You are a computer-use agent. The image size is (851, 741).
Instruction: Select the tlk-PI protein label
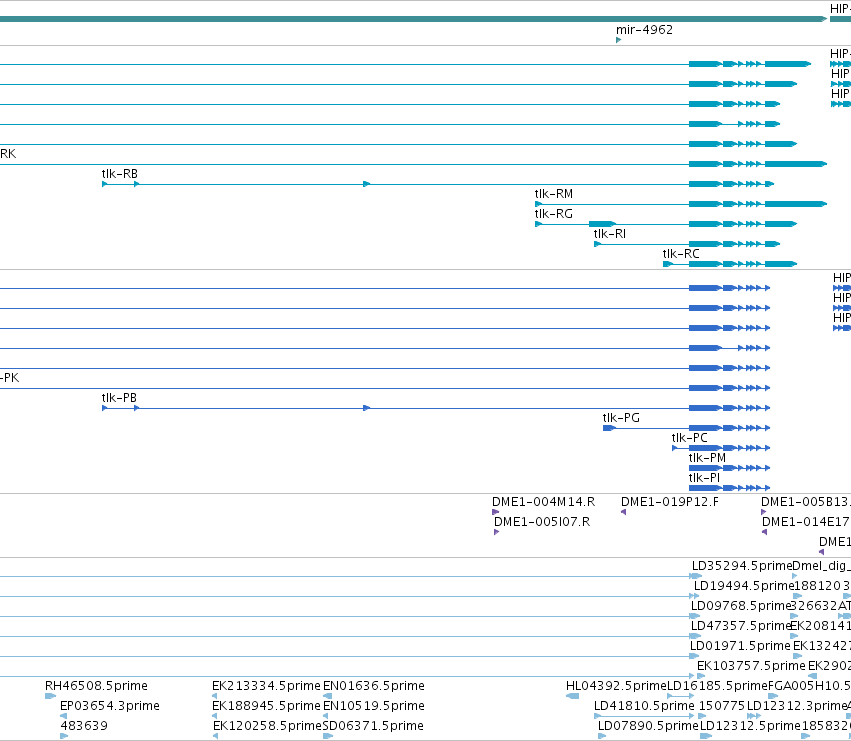[x=704, y=478]
